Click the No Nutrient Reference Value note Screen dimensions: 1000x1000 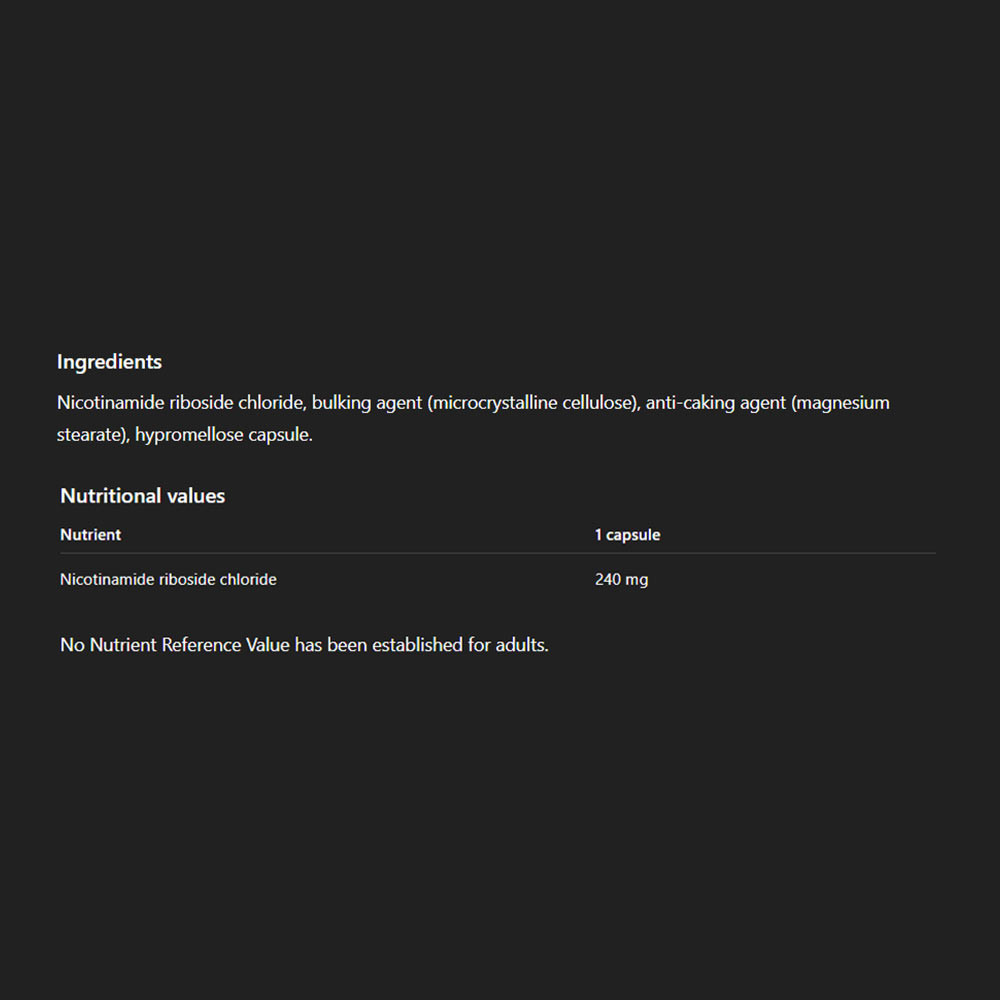304,645
